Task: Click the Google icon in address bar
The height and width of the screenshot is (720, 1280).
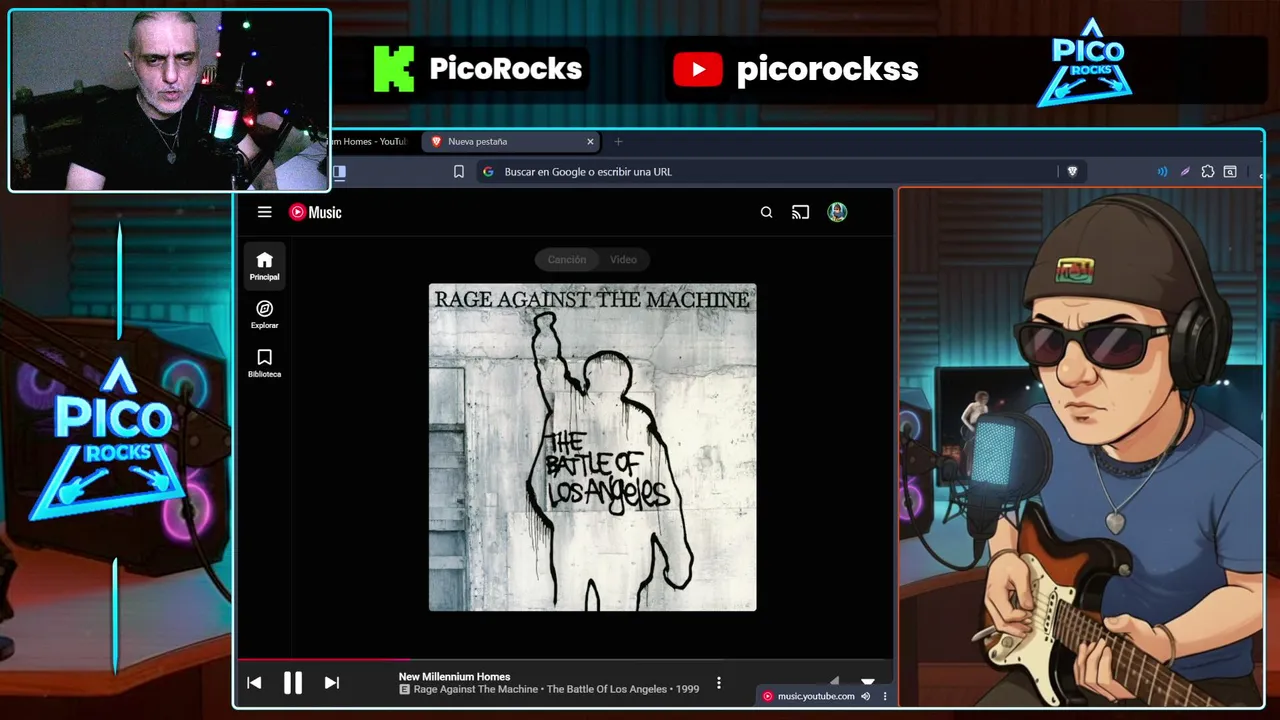Action: [x=488, y=172]
